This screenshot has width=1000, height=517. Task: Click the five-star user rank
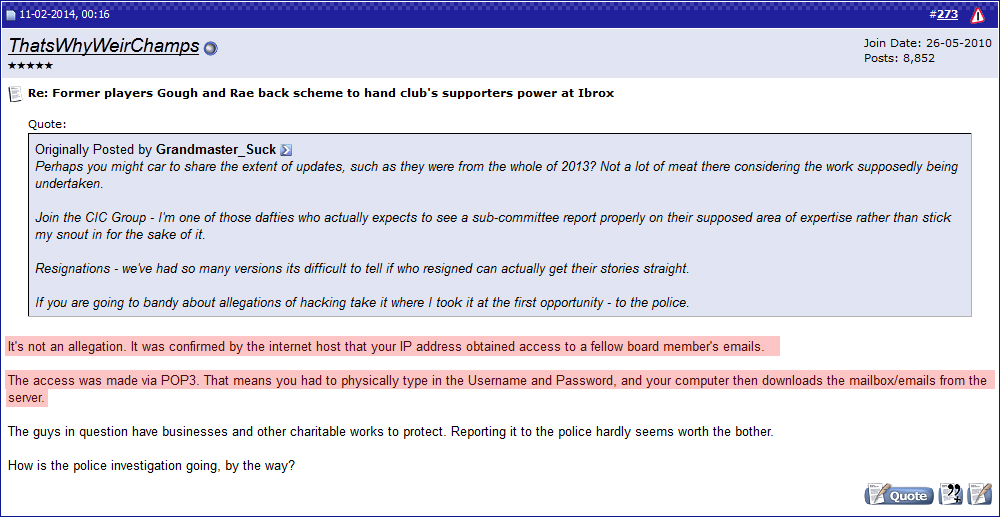[30, 66]
